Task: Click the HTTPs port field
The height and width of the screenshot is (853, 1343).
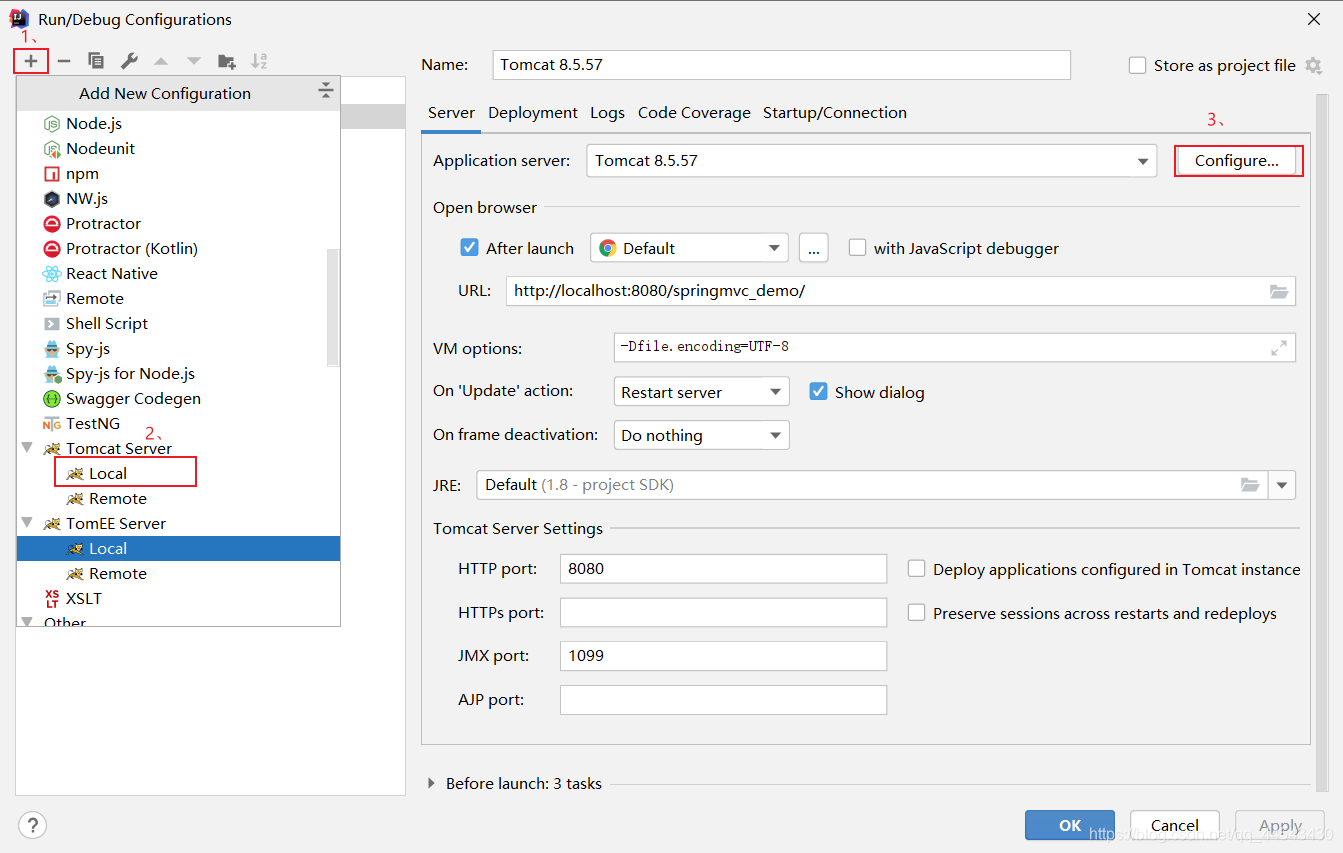Action: (724, 613)
